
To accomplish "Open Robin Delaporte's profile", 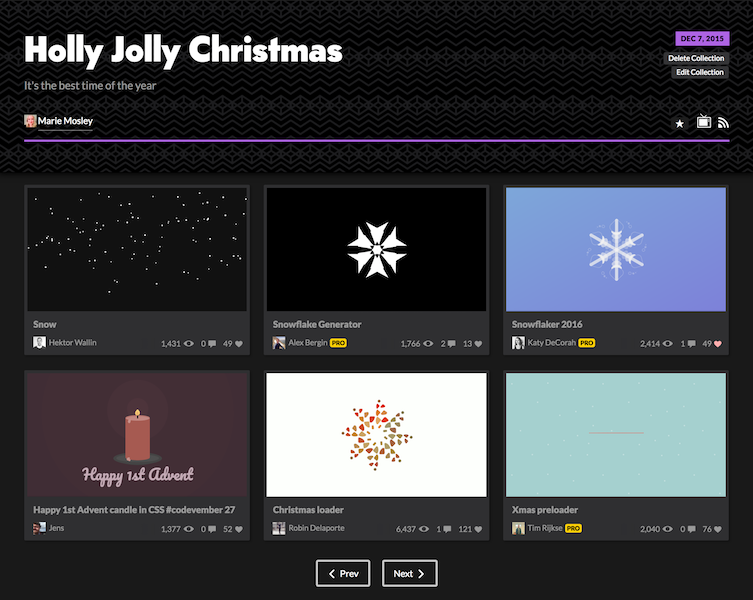I will 316,528.
